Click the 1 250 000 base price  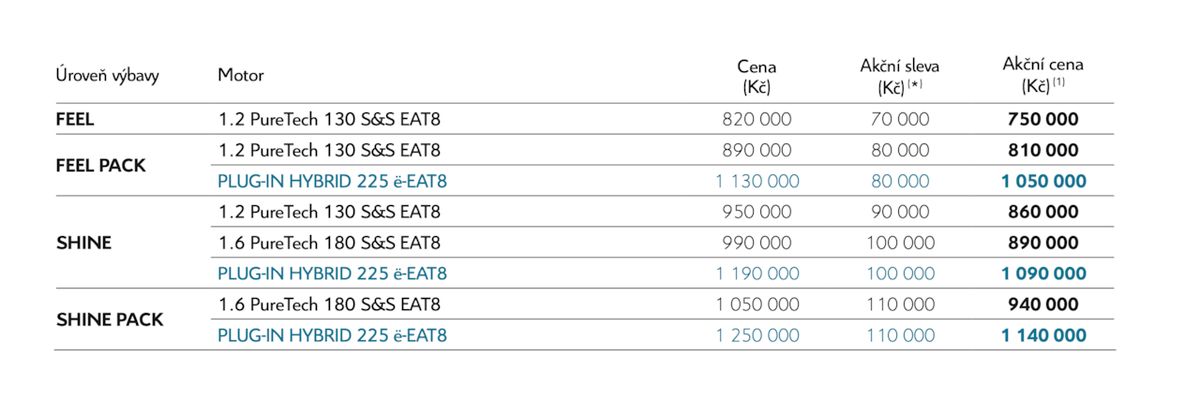757,335
